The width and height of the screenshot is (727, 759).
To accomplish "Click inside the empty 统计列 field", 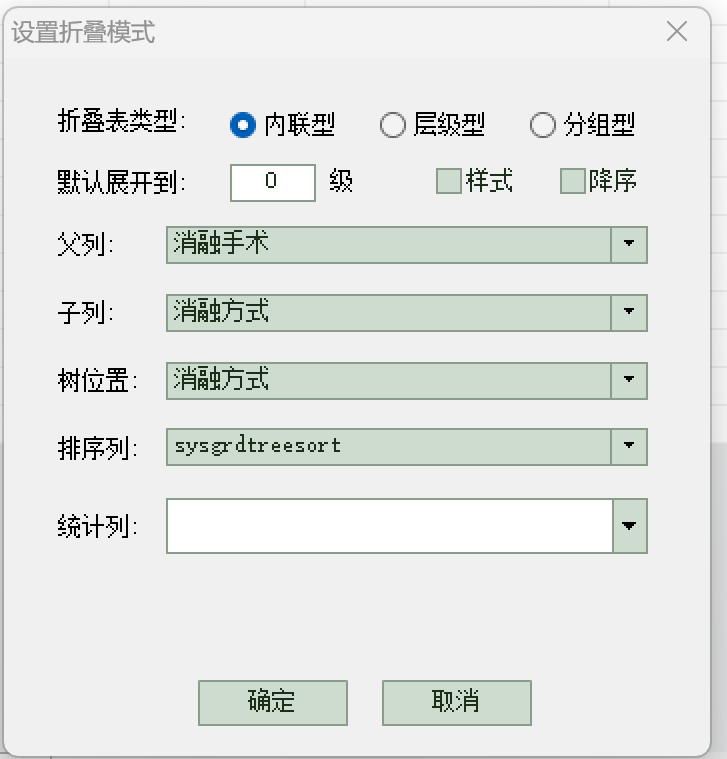I will 390,526.
